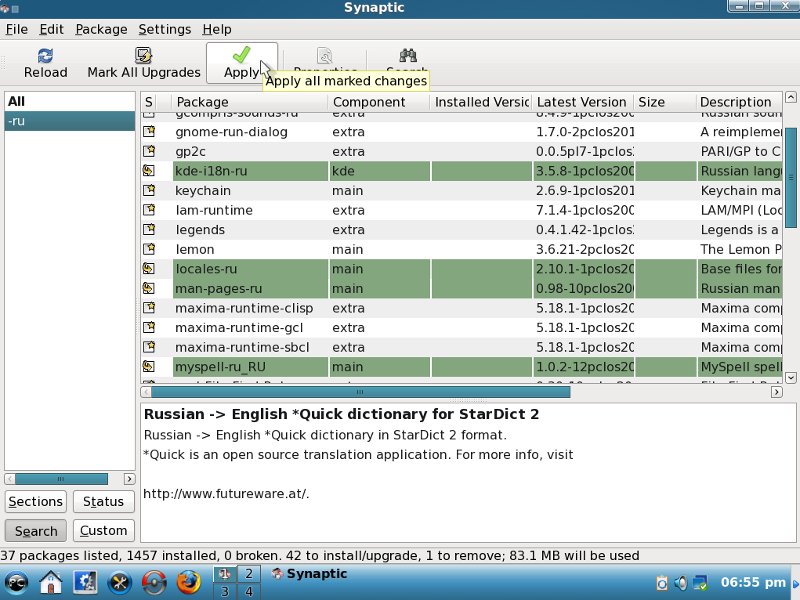Open the Package menu
The height and width of the screenshot is (600, 800).
point(101,29)
